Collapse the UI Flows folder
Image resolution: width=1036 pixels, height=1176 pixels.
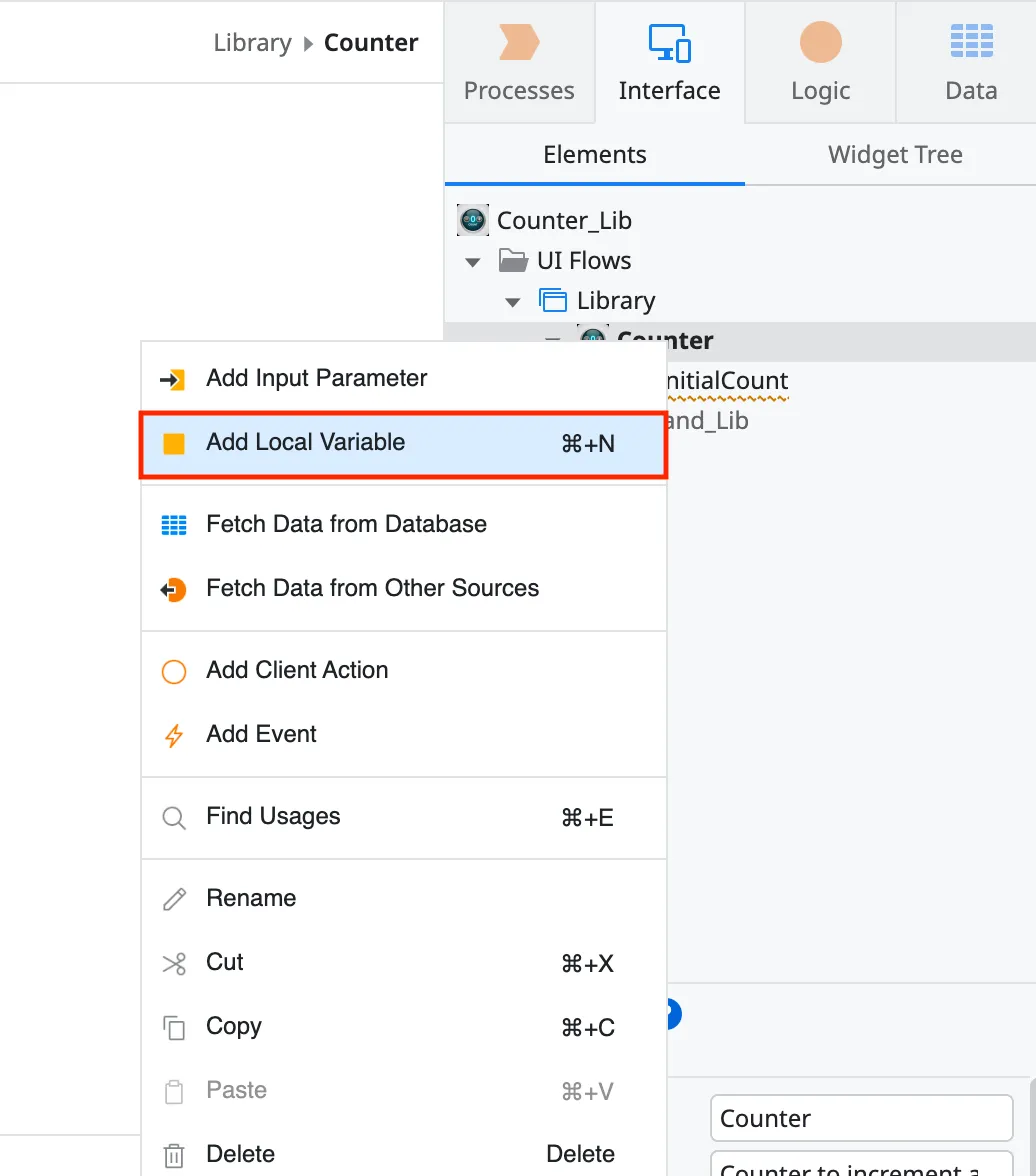pyautogui.click(x=471, y=261)
